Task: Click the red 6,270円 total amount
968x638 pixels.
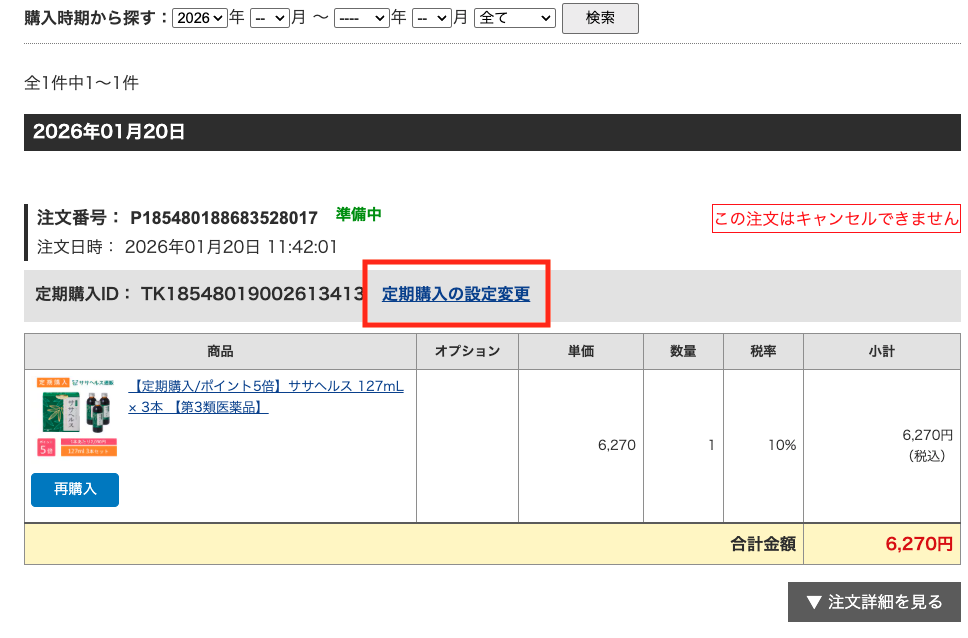Action: (919, 544)
